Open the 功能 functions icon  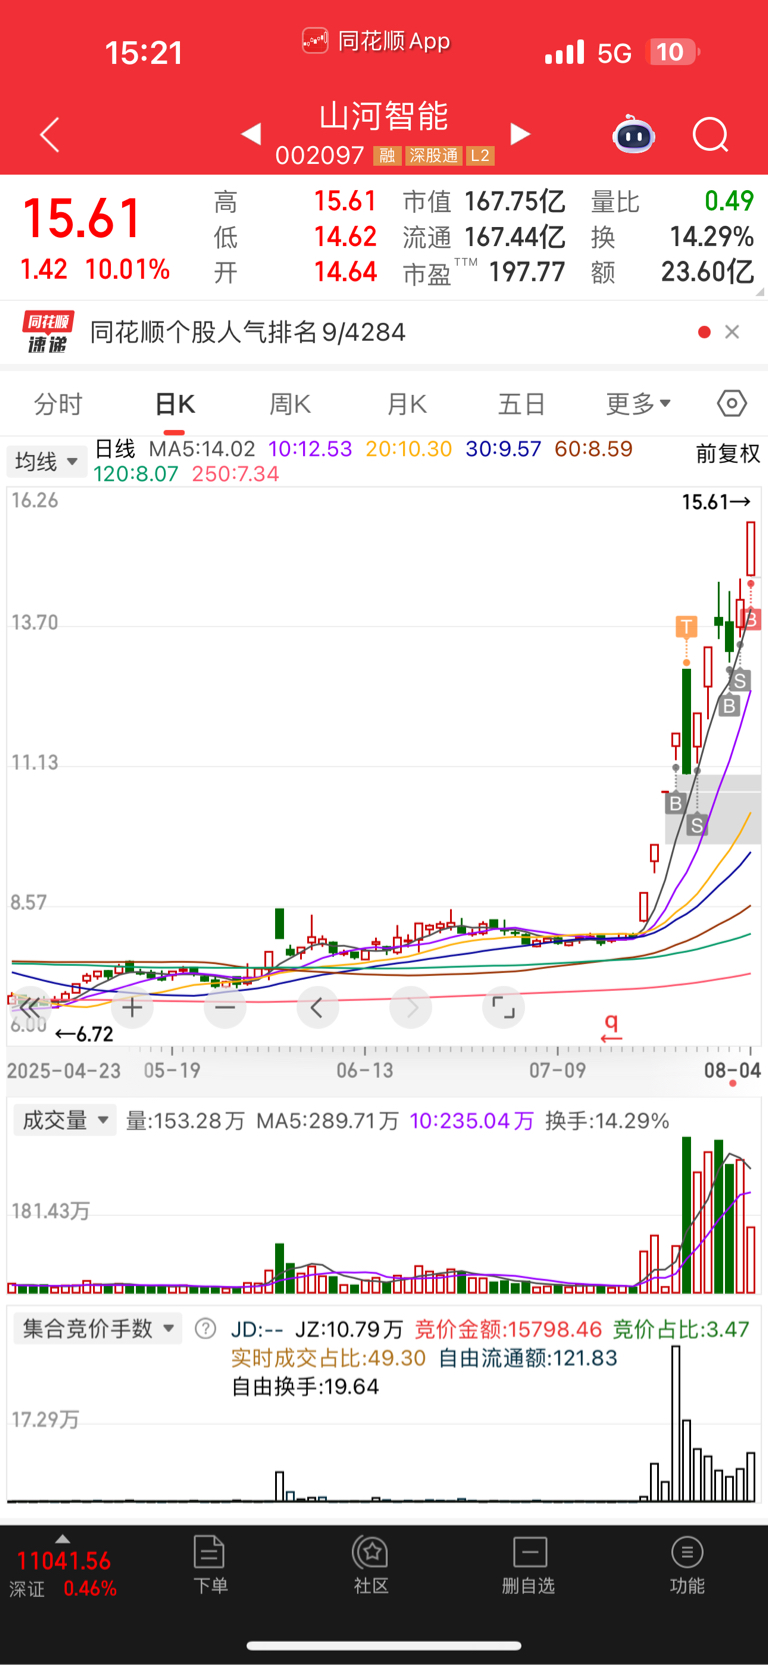[687, 1565]
